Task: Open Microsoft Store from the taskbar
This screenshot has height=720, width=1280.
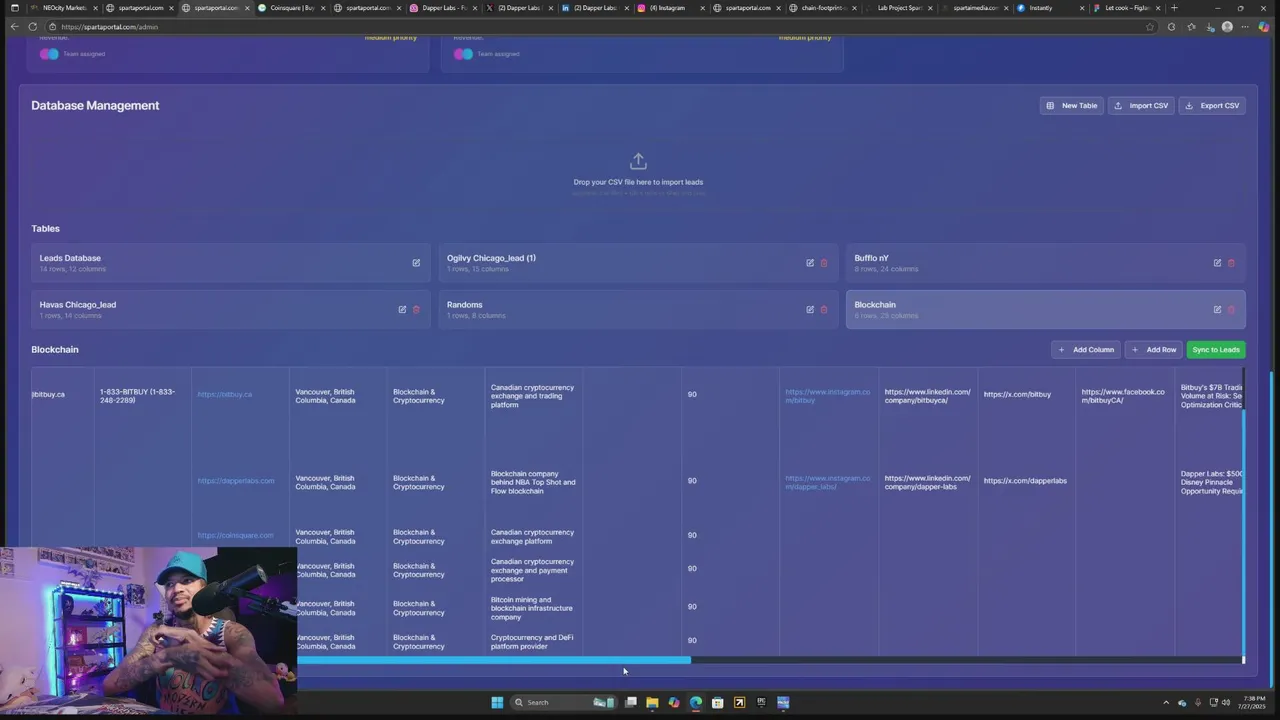Action: (x=718, y=702)
